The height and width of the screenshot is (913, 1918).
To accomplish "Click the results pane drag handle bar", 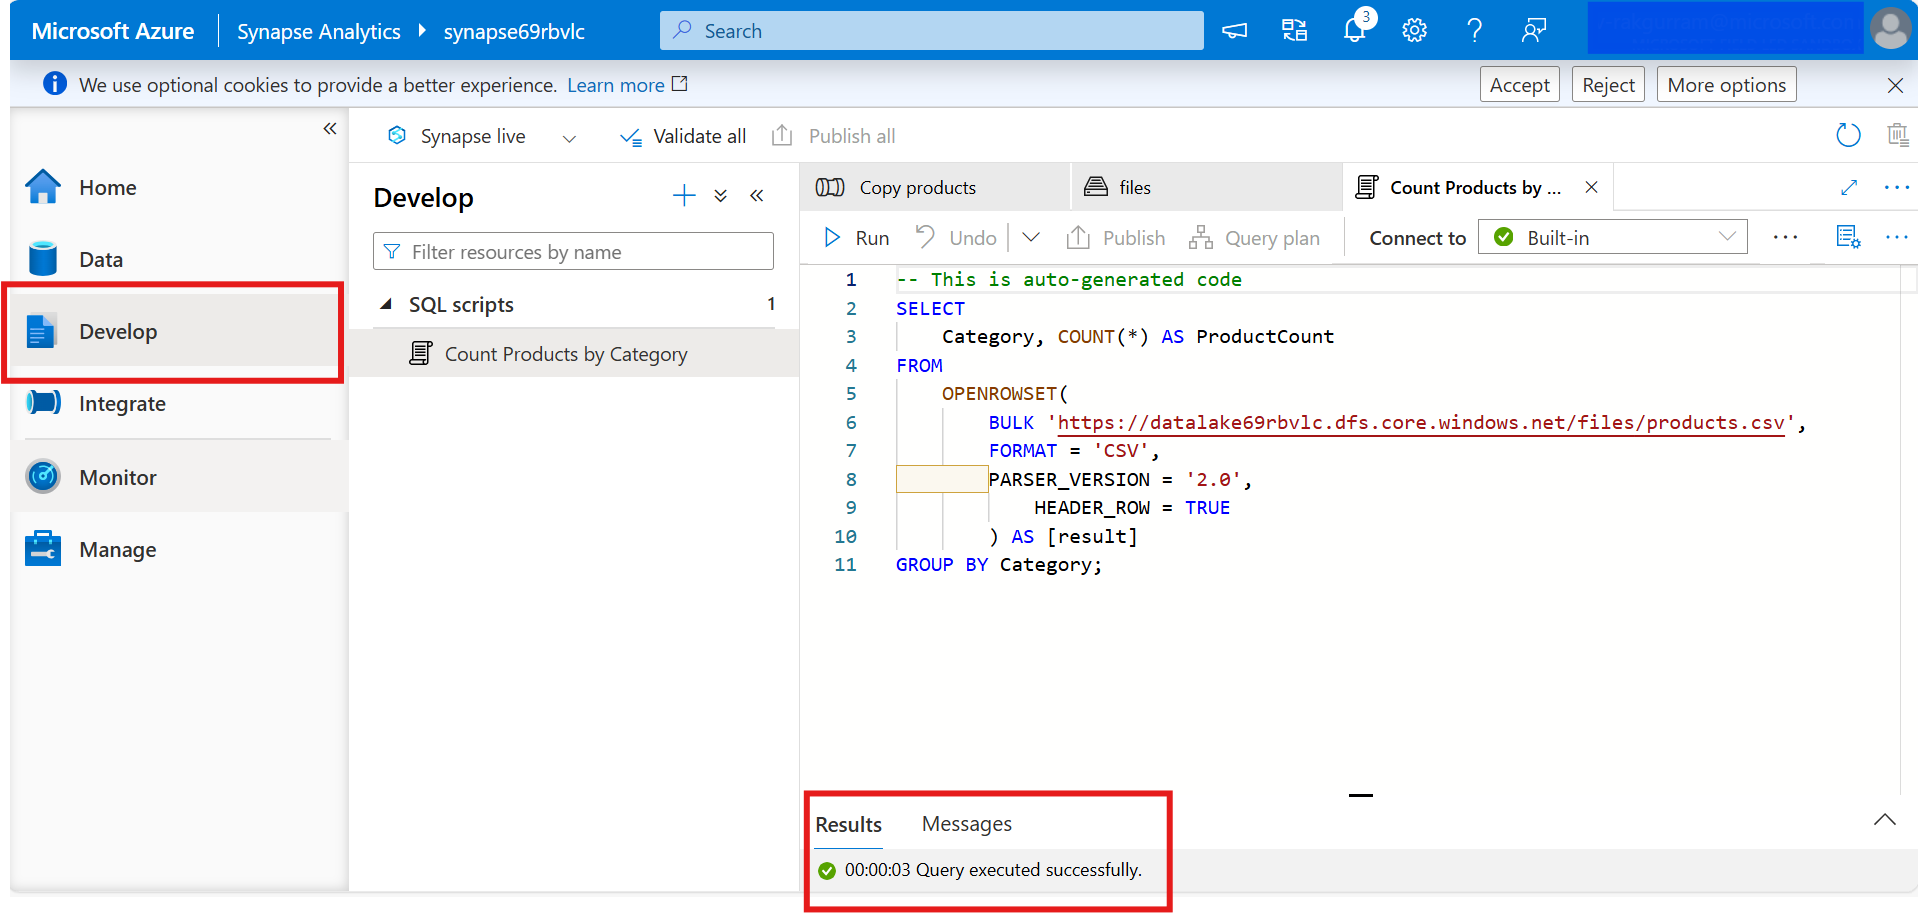I will coord(1360,795).
